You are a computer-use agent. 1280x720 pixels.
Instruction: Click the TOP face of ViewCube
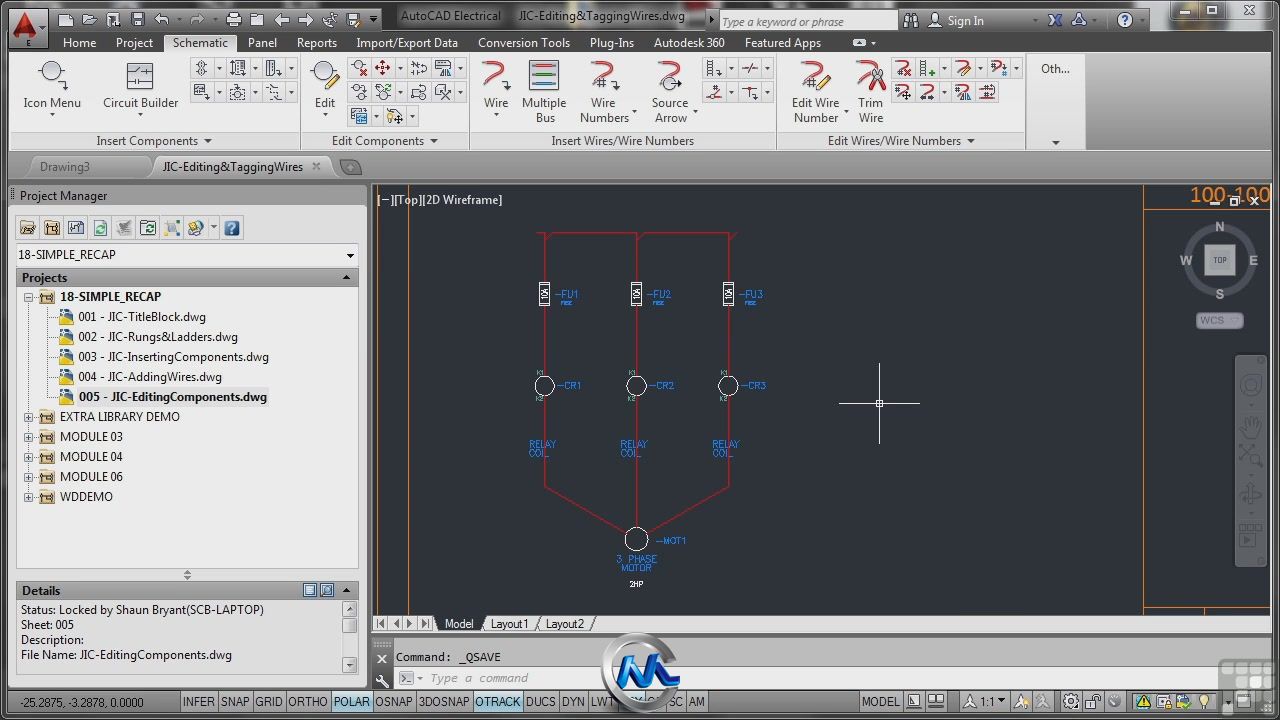(1220, 260)
